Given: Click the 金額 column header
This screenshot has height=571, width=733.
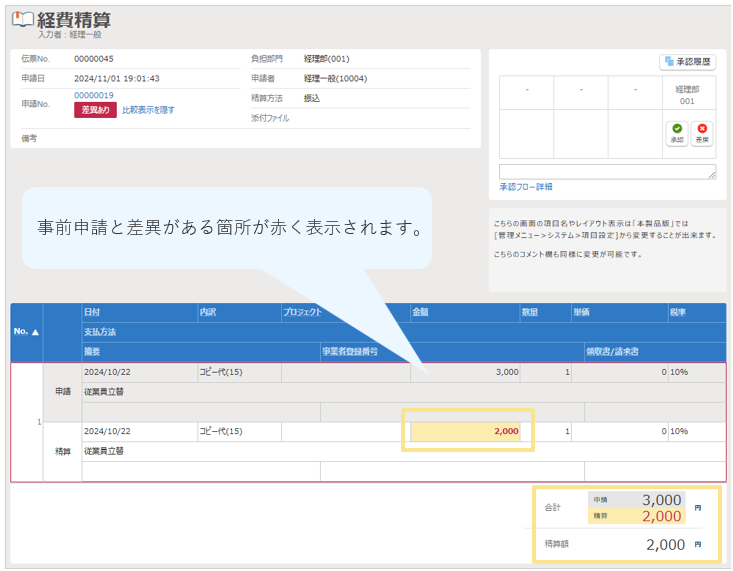Looking at the screenshot, I should [421, 312].
